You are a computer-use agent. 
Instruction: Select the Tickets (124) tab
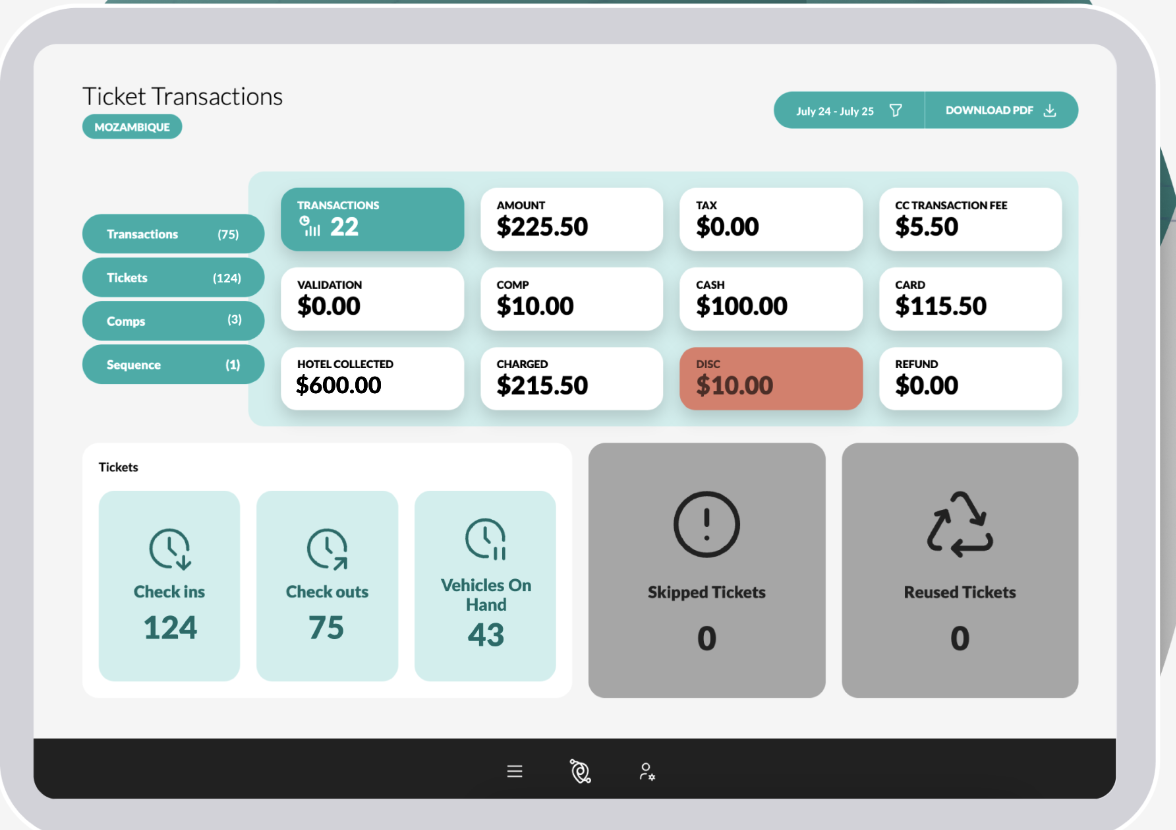173,277
